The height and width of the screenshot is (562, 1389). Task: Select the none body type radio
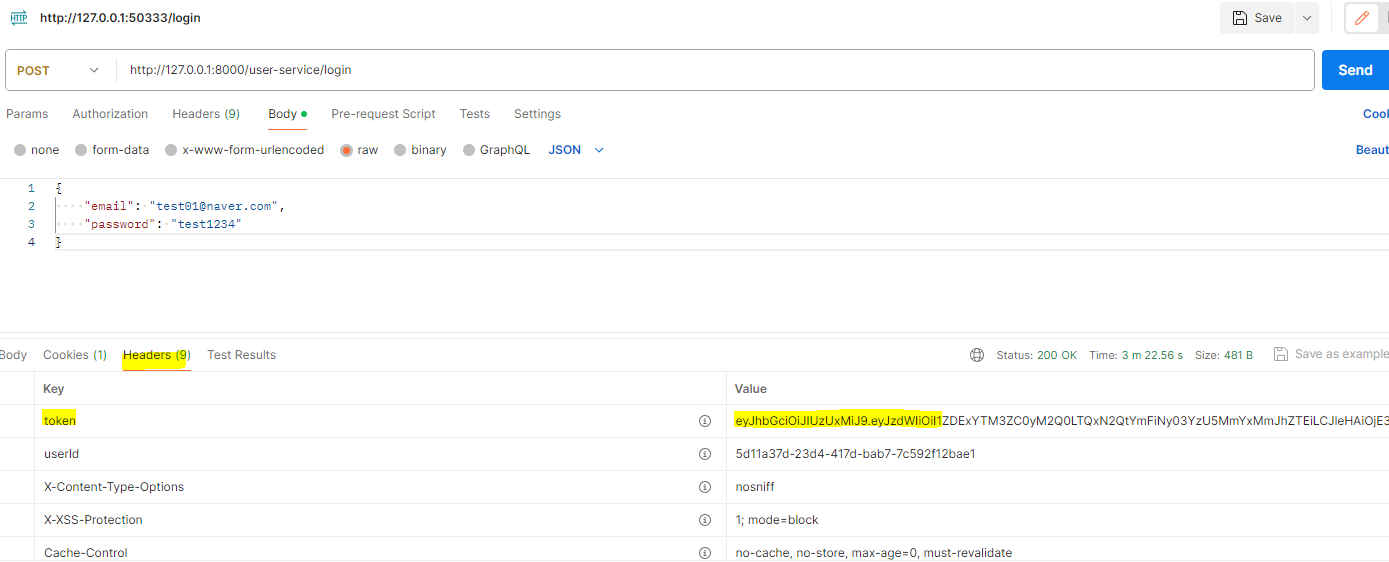click(x=20, y=150)
